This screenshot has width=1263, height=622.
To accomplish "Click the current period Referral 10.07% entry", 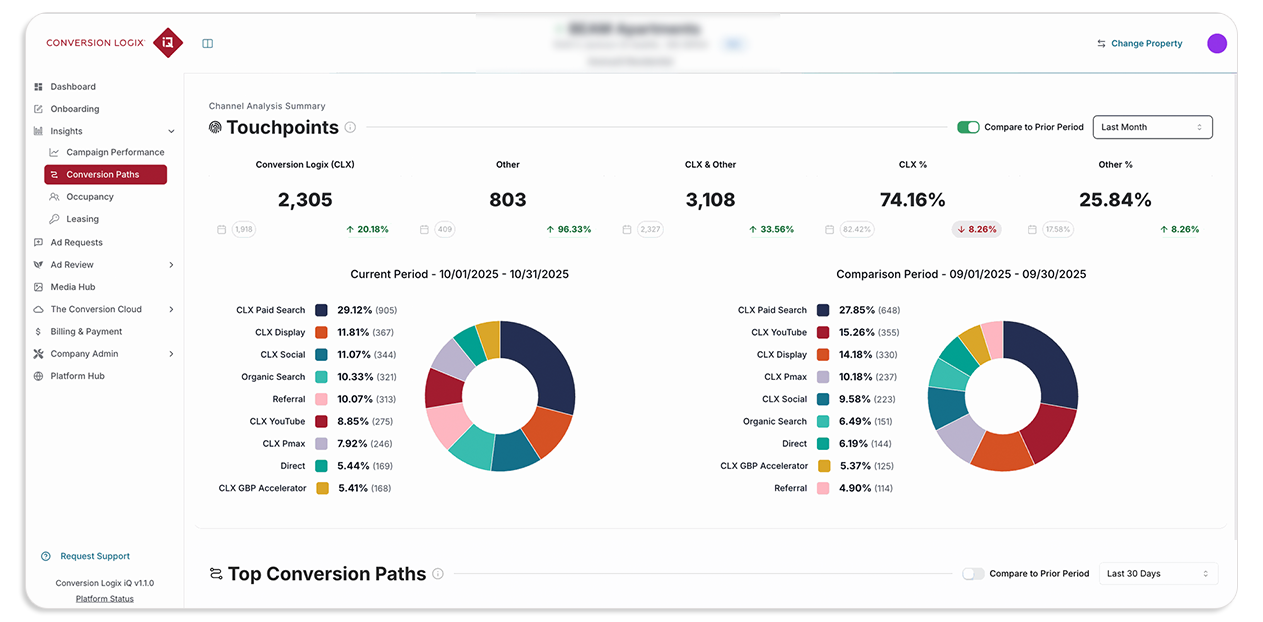I will click(x=320, y=399).
